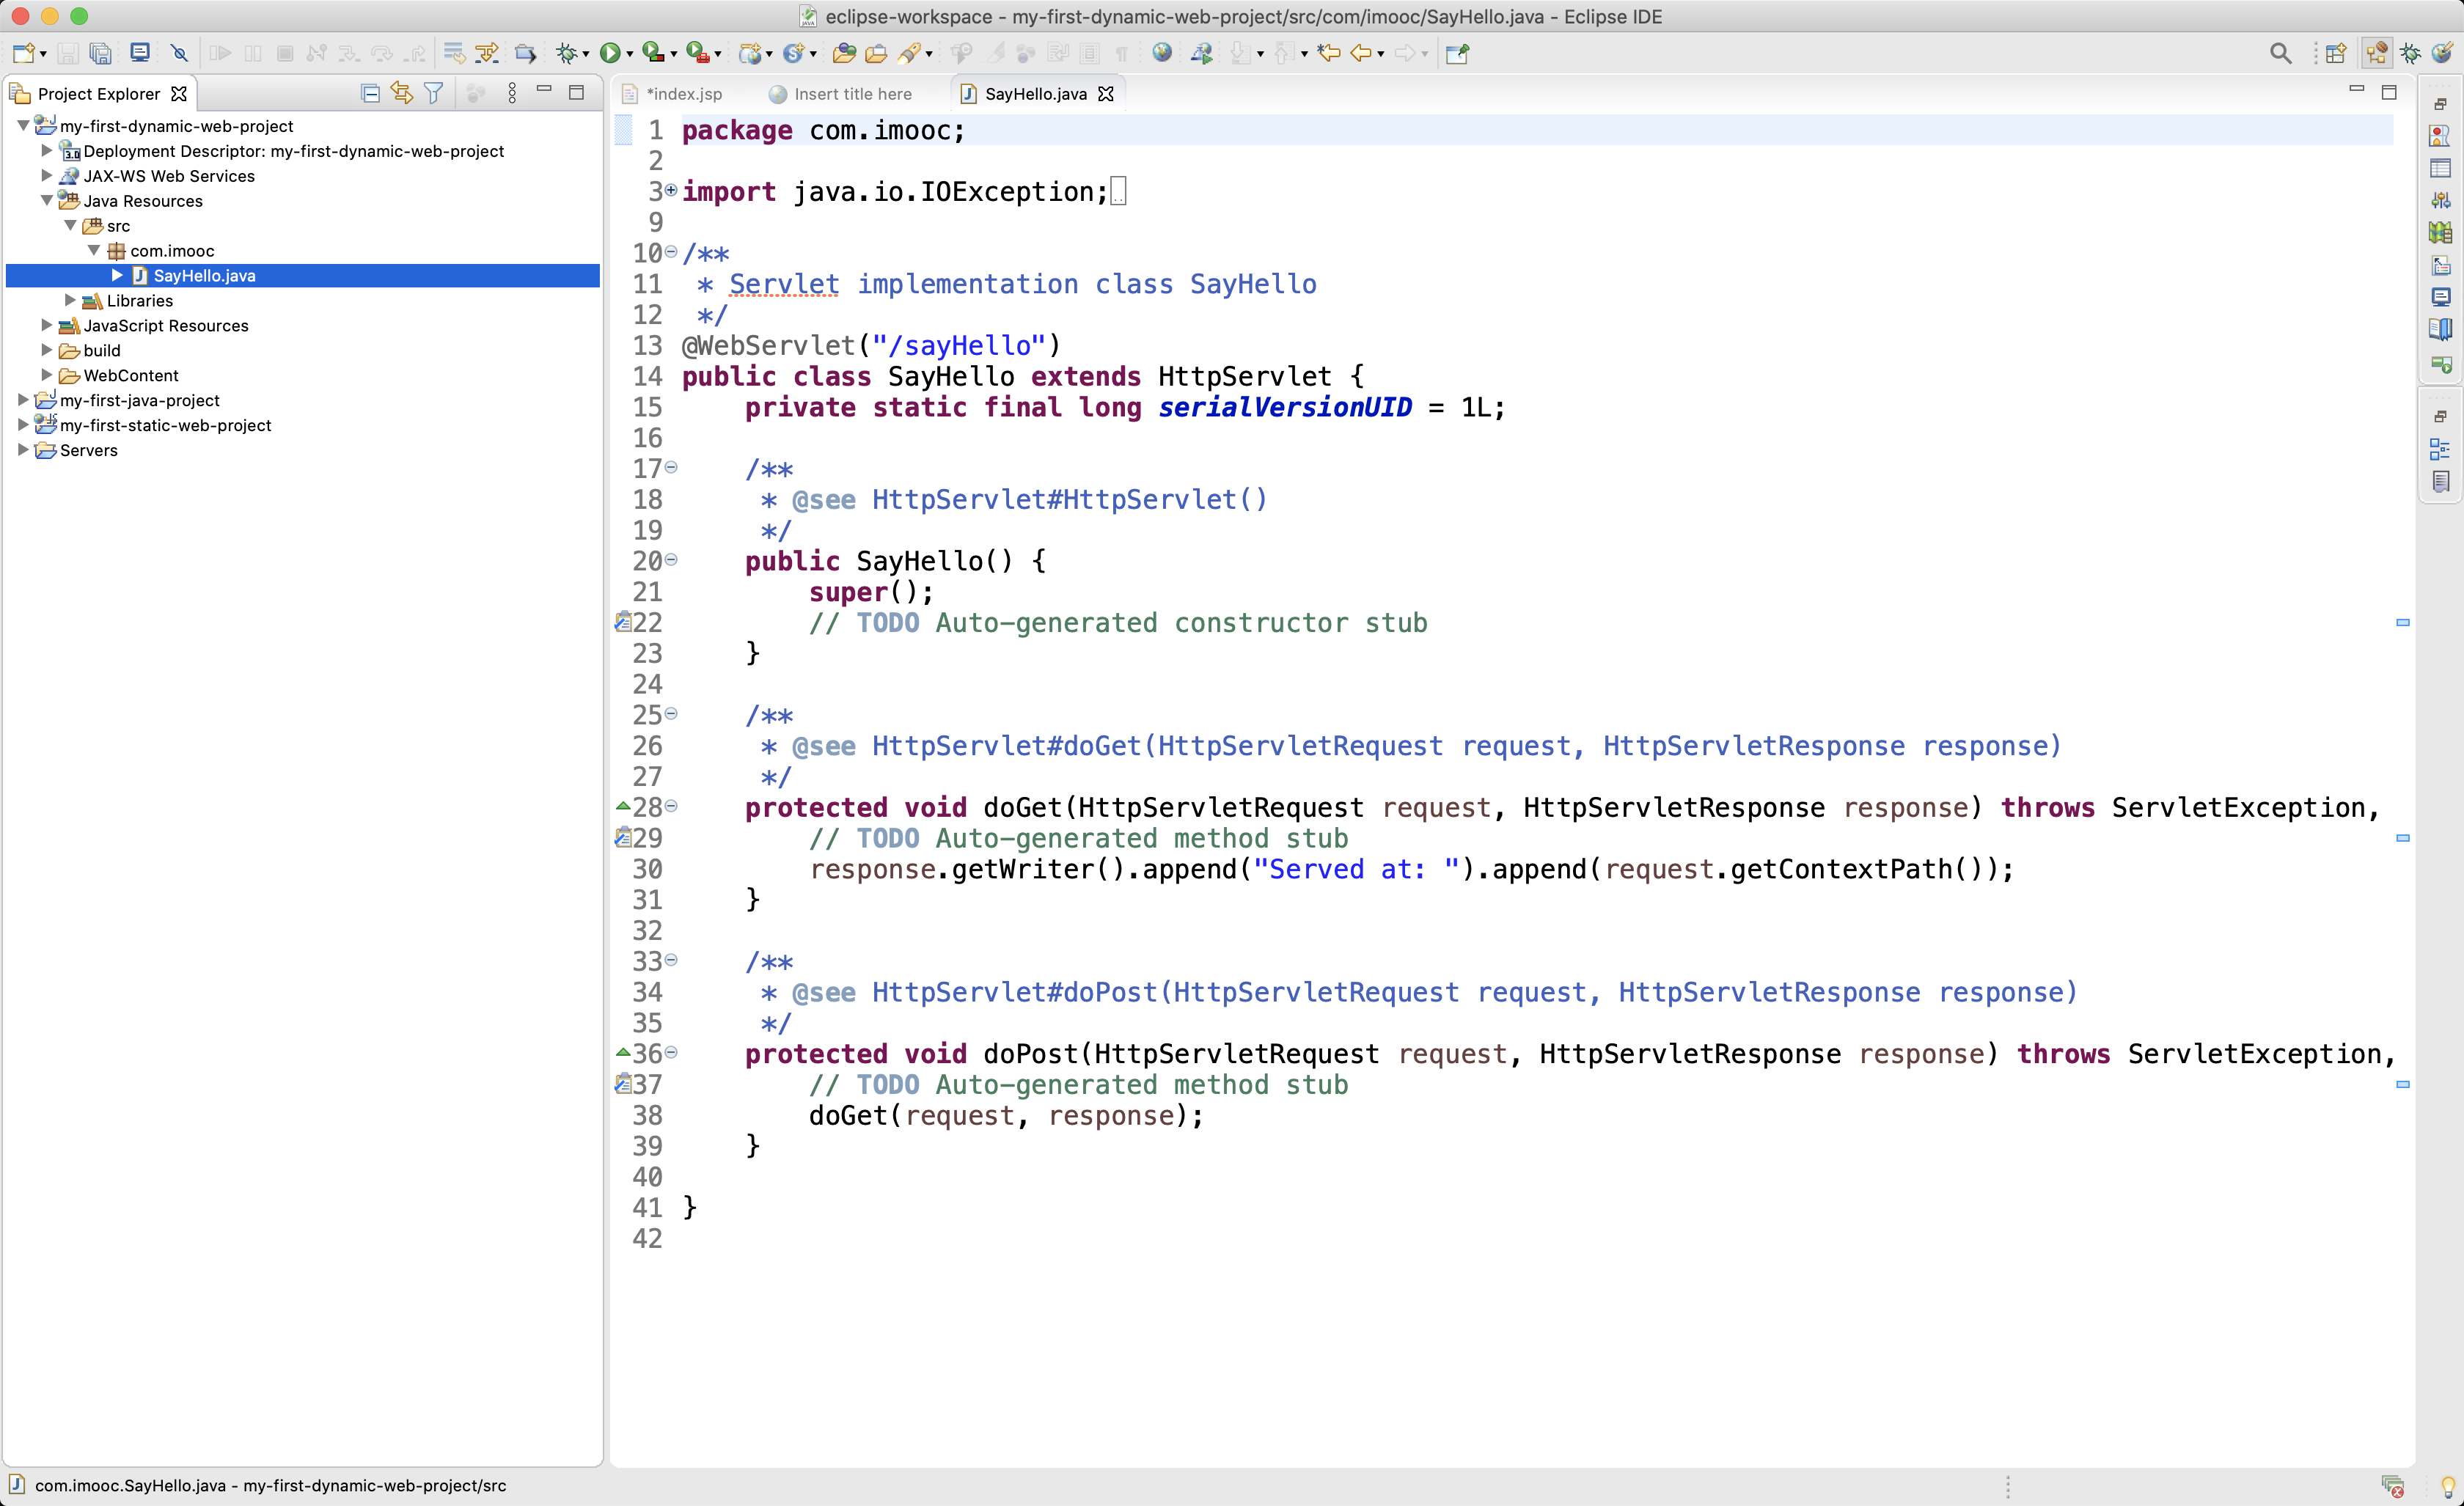The image size is (2464, 1506).
Task: Open the Markers view icon in right trim
Action: (2440, 136)
